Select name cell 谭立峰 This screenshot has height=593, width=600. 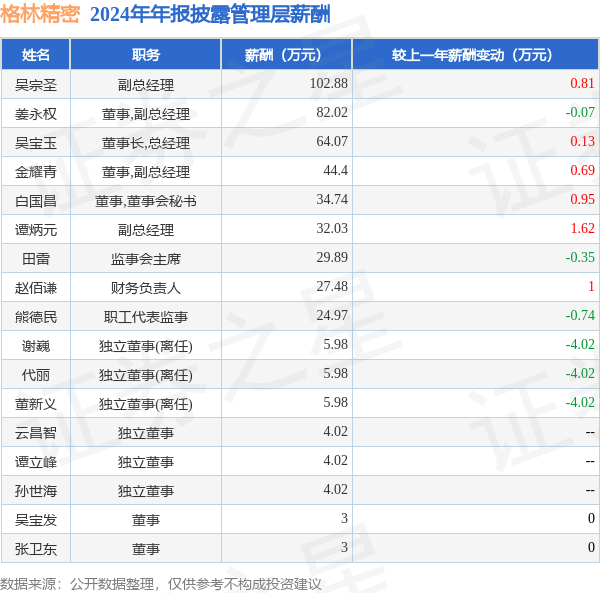tap(36, 463)
